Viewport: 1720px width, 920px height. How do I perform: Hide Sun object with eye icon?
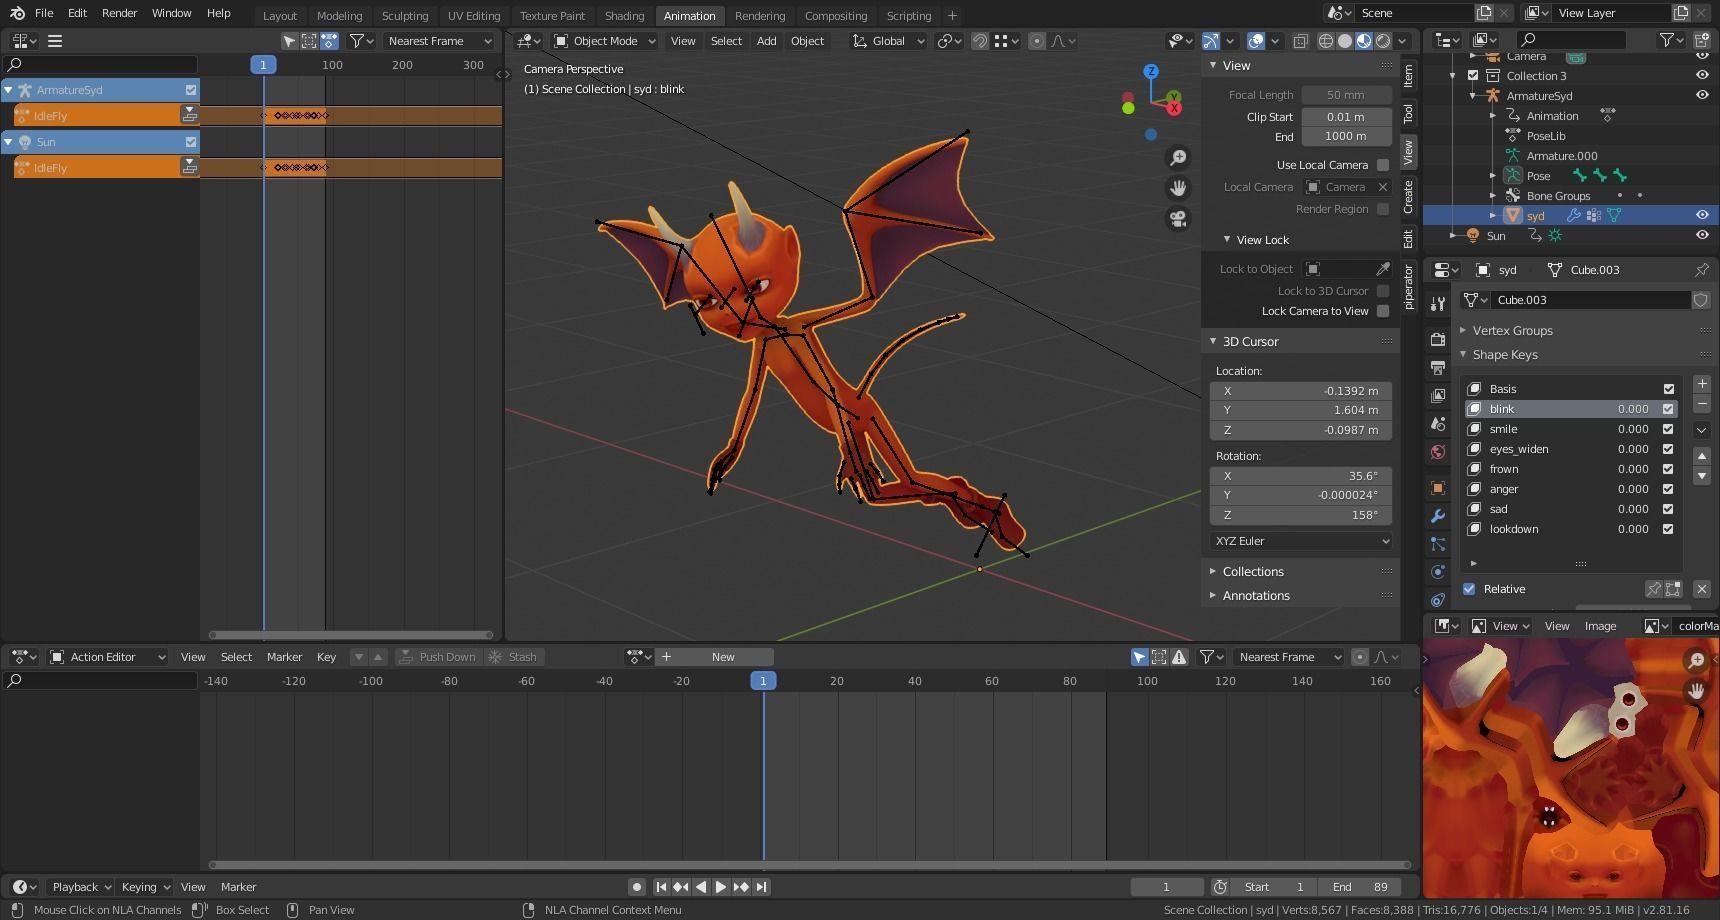point(1702,235)
